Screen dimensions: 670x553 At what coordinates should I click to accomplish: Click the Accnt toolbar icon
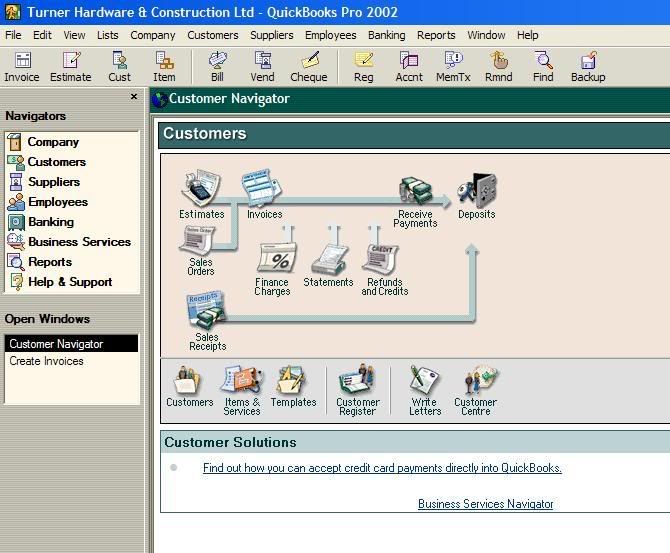tap(409, 67)
